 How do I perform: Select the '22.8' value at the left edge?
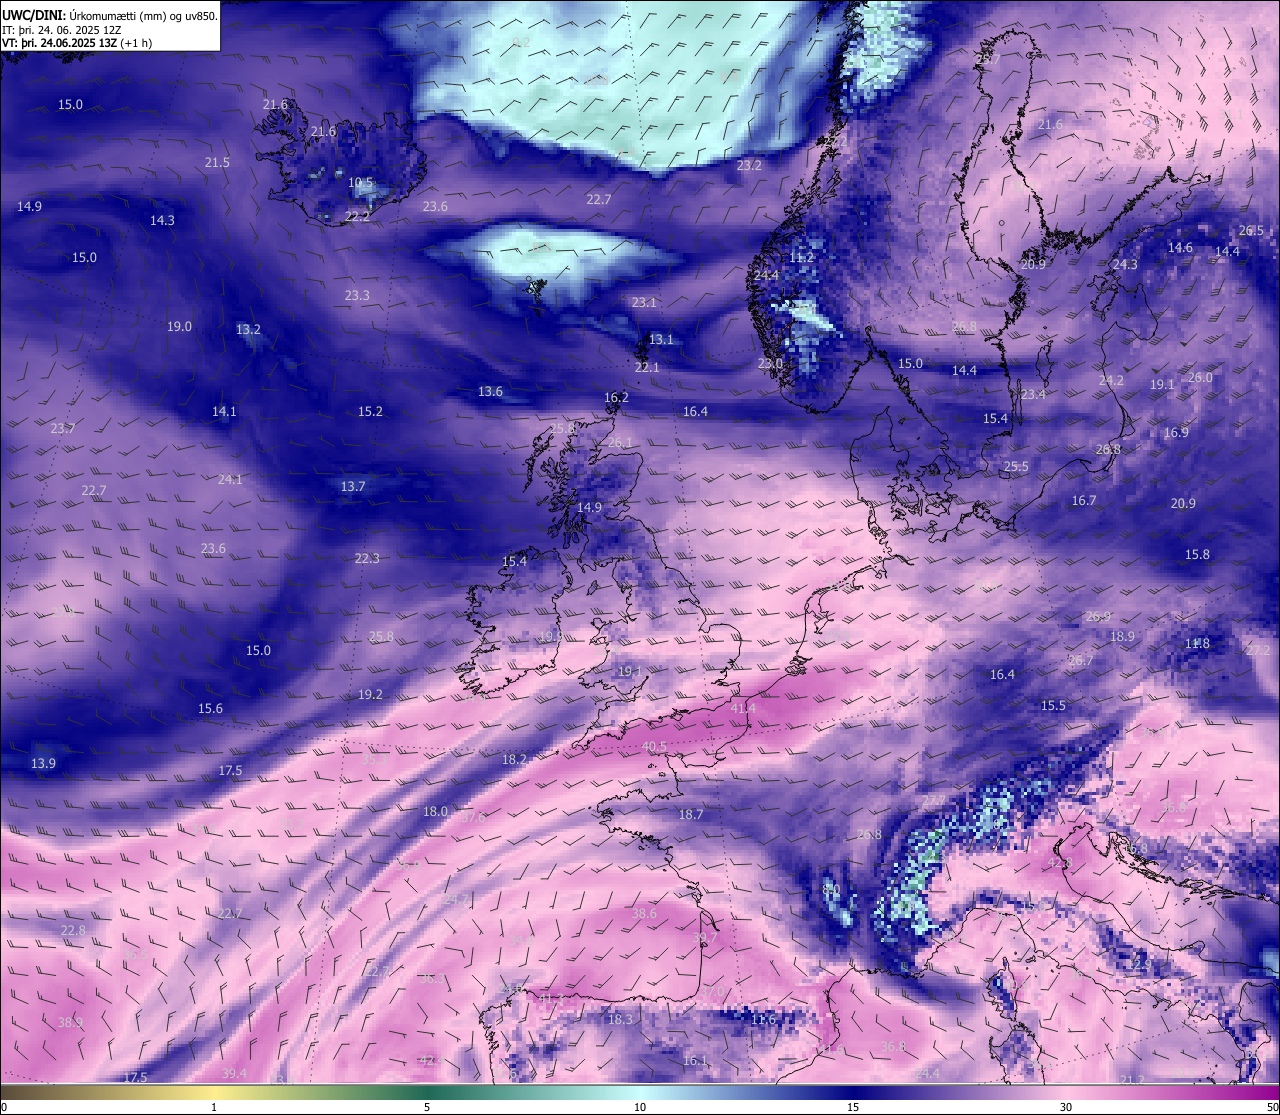73,930
